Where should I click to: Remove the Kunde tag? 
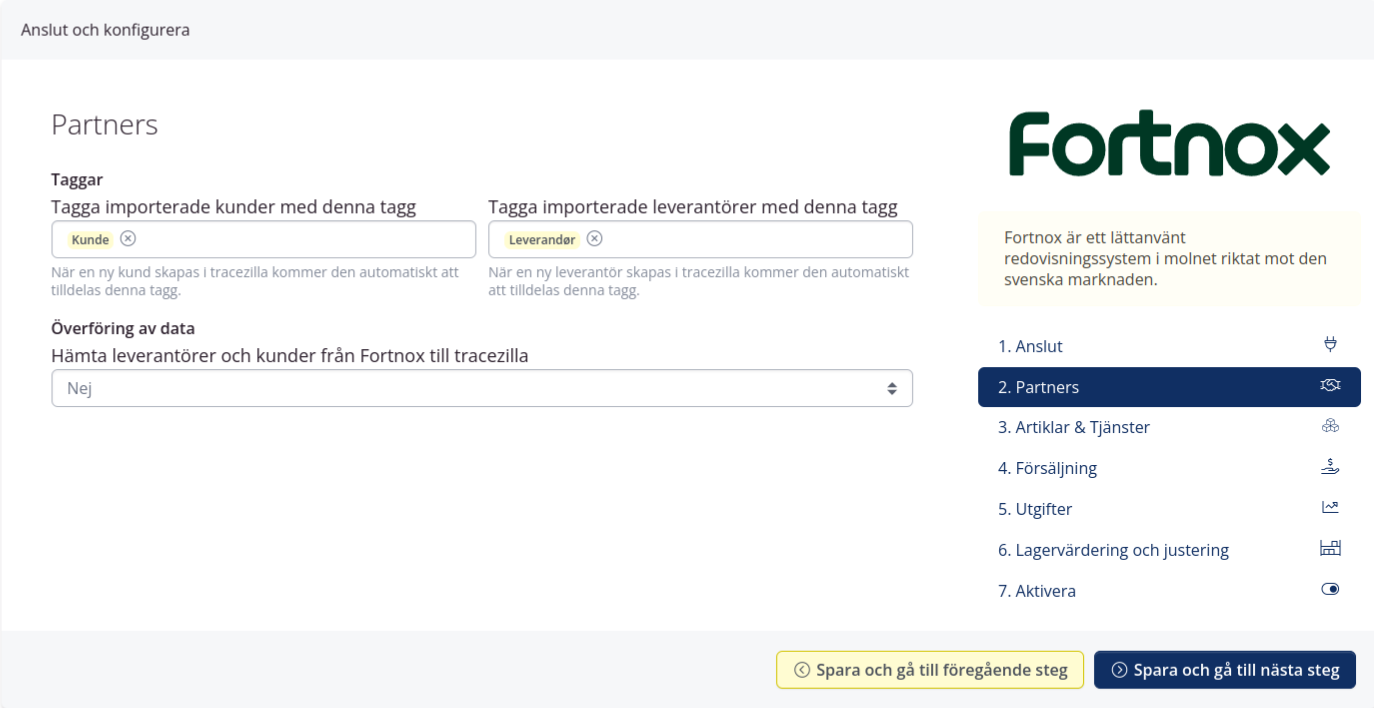point(128,239)
